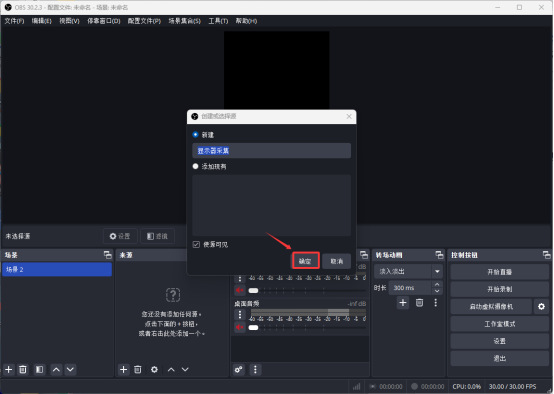554x394 pixels.
Task: Move the scene down with the arrow
Action: [x=70, y=370]
